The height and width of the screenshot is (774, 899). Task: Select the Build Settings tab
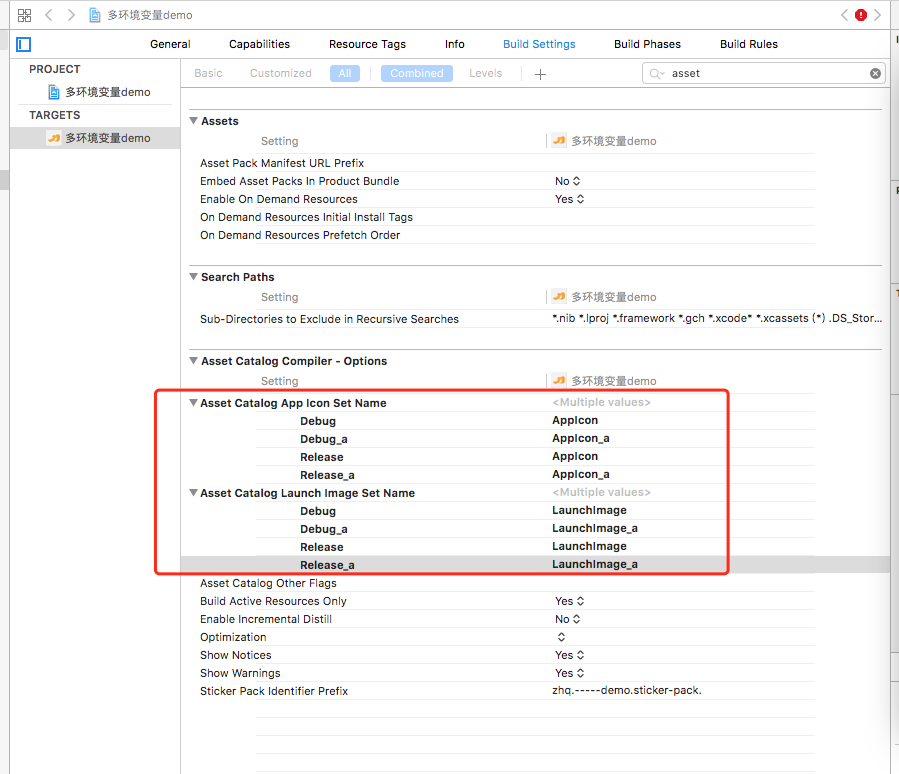[539, 44]
